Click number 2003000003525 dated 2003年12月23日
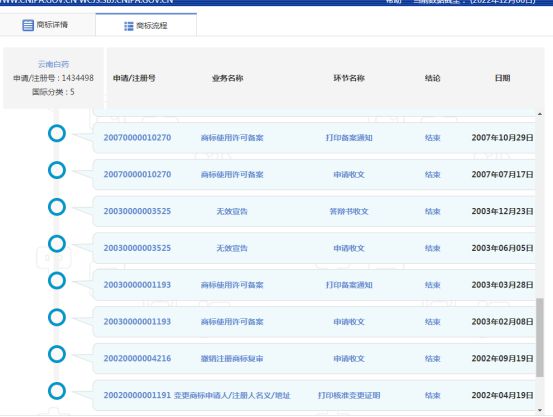553x417 pixels. [137, 211]
